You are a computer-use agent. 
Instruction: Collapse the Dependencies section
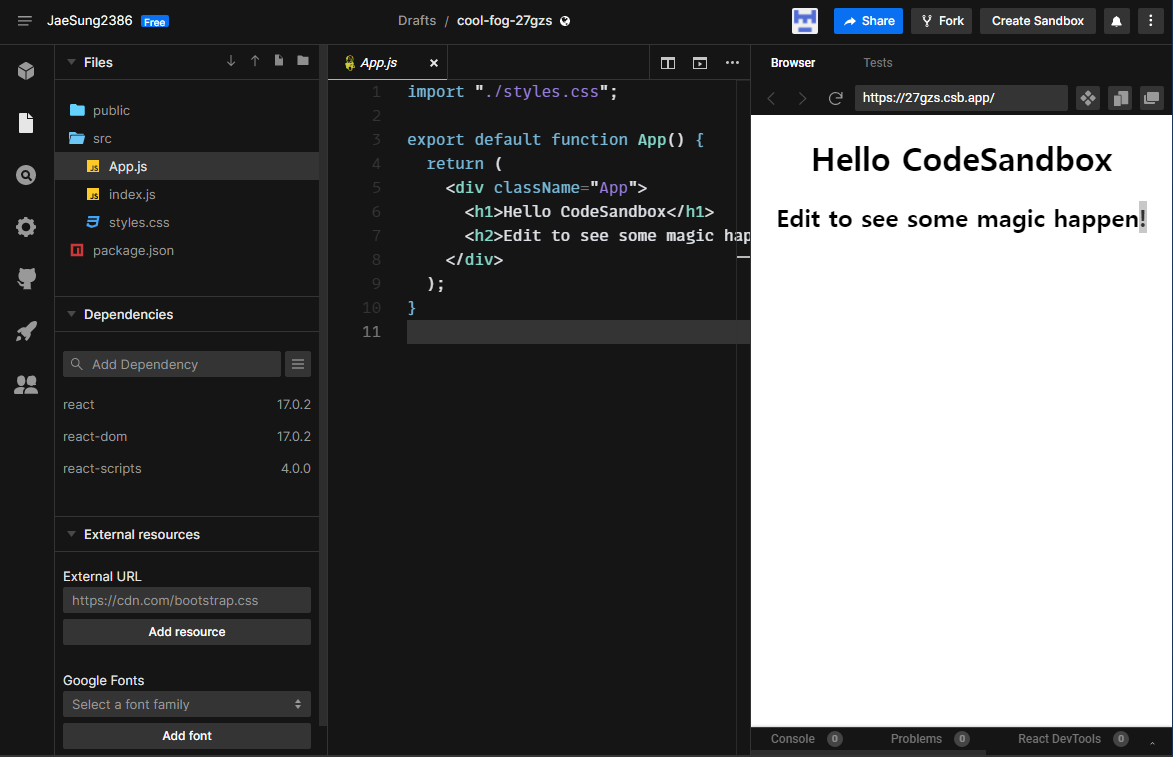tap(70, 313)
